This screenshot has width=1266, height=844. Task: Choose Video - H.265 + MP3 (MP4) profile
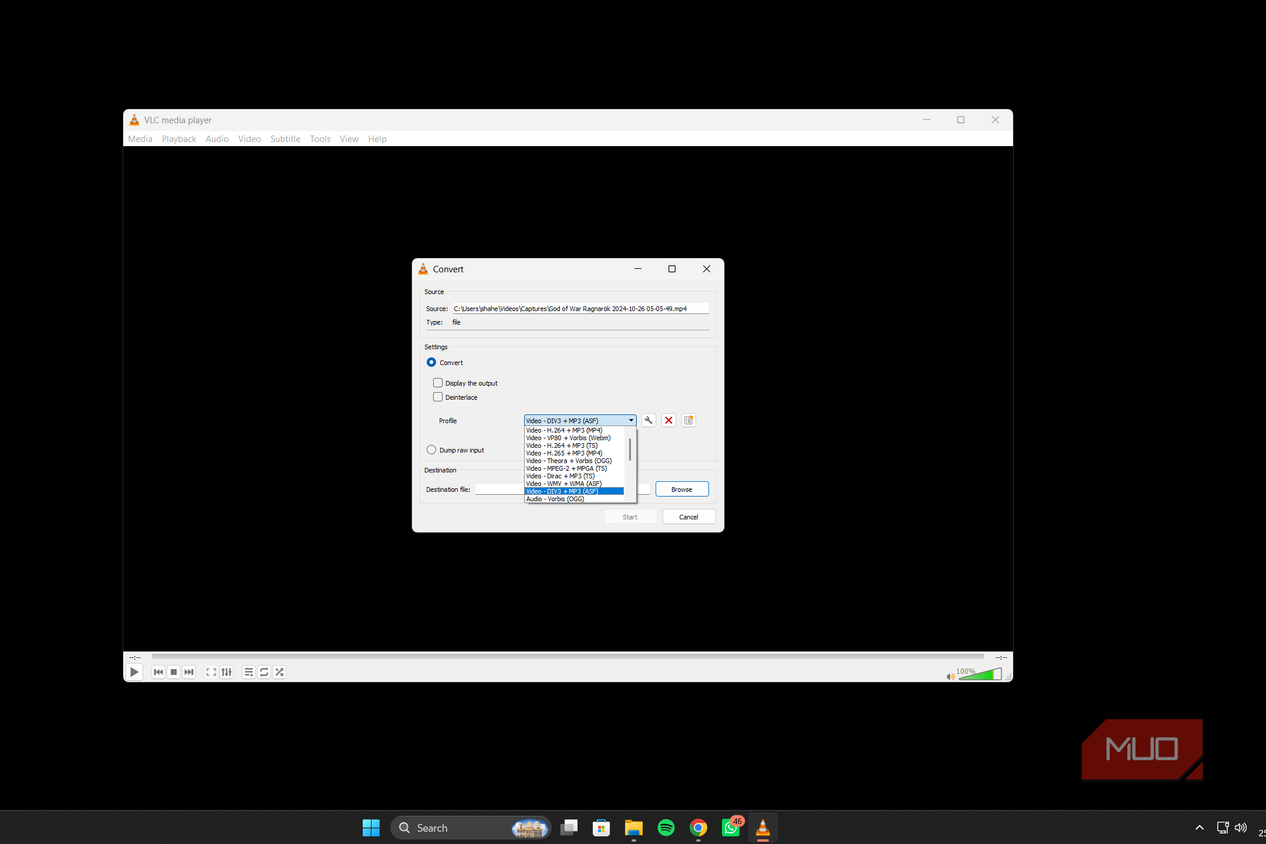[x=575, y=453]
